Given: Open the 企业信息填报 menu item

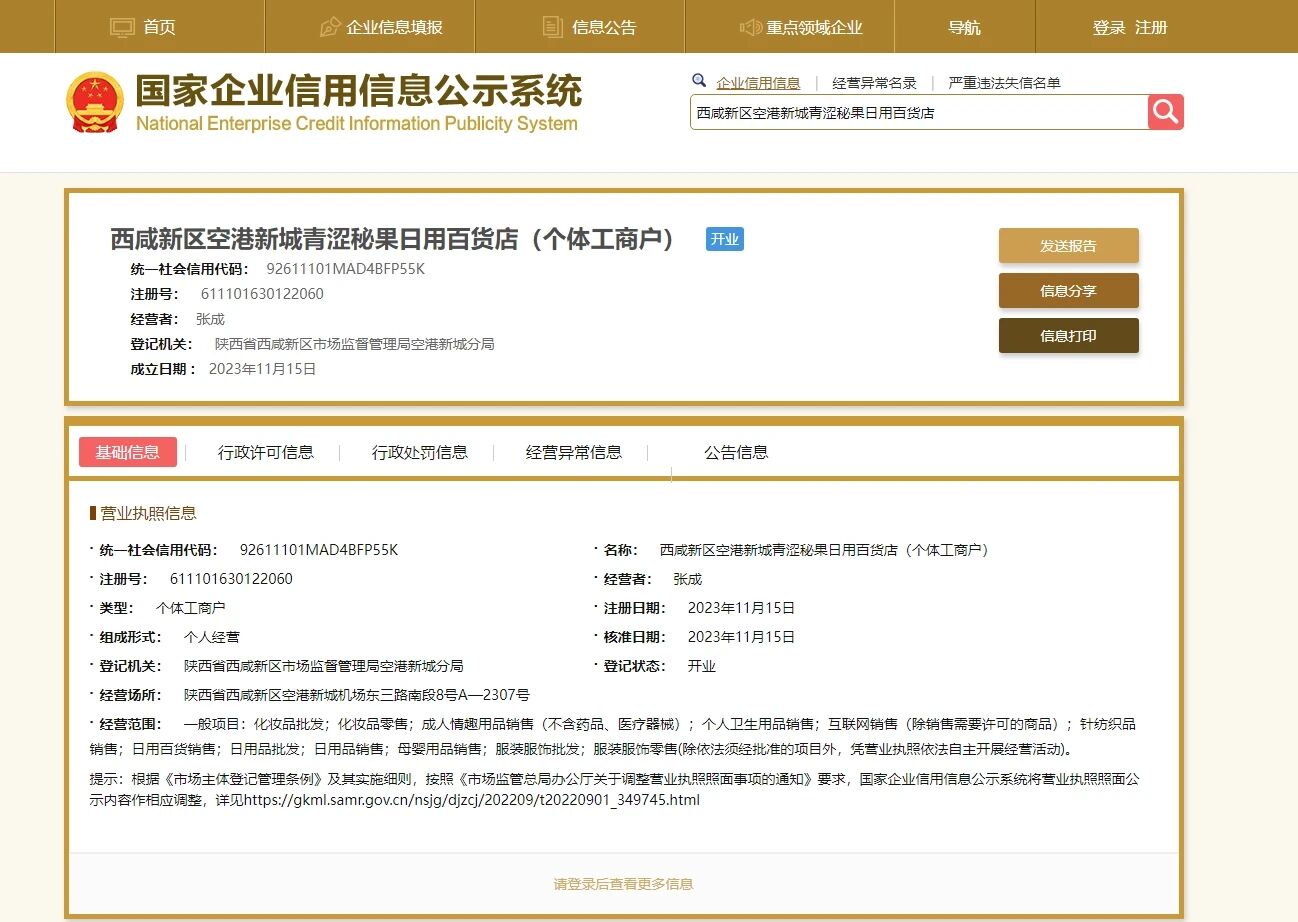Looking at the screenshot, I should [394, 27].
